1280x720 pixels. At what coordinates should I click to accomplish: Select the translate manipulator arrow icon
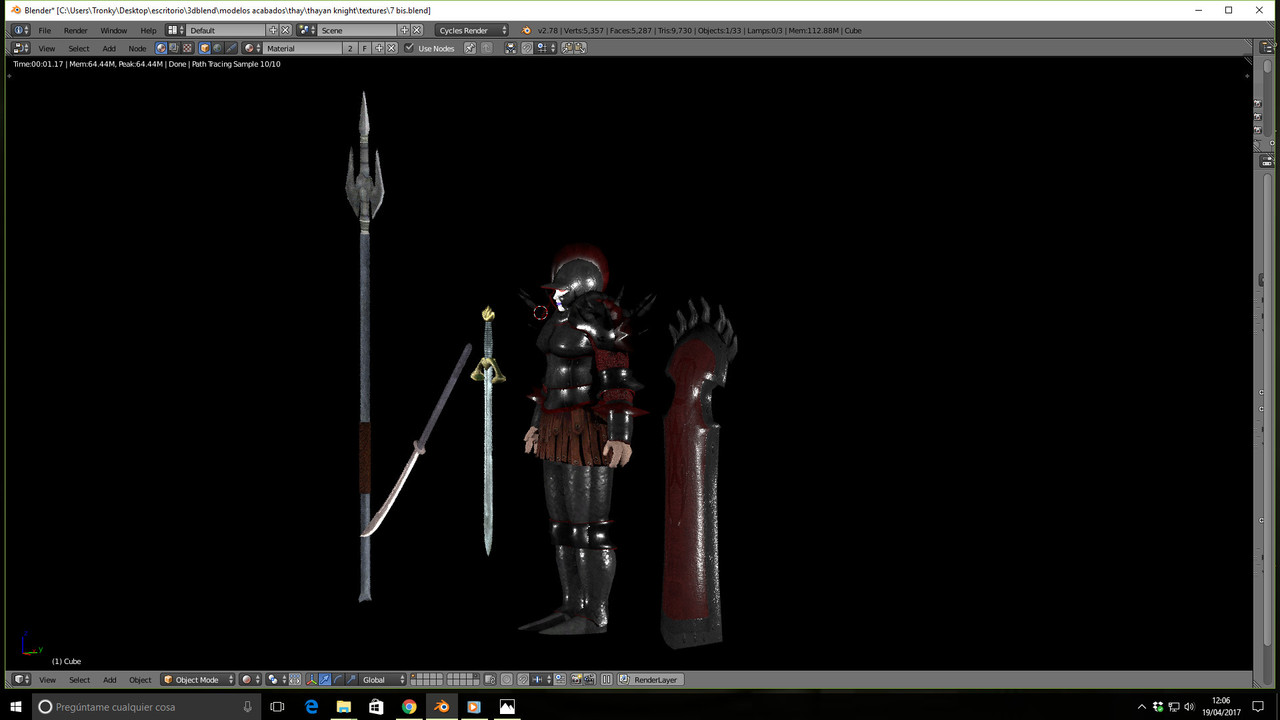coord(324,680)
